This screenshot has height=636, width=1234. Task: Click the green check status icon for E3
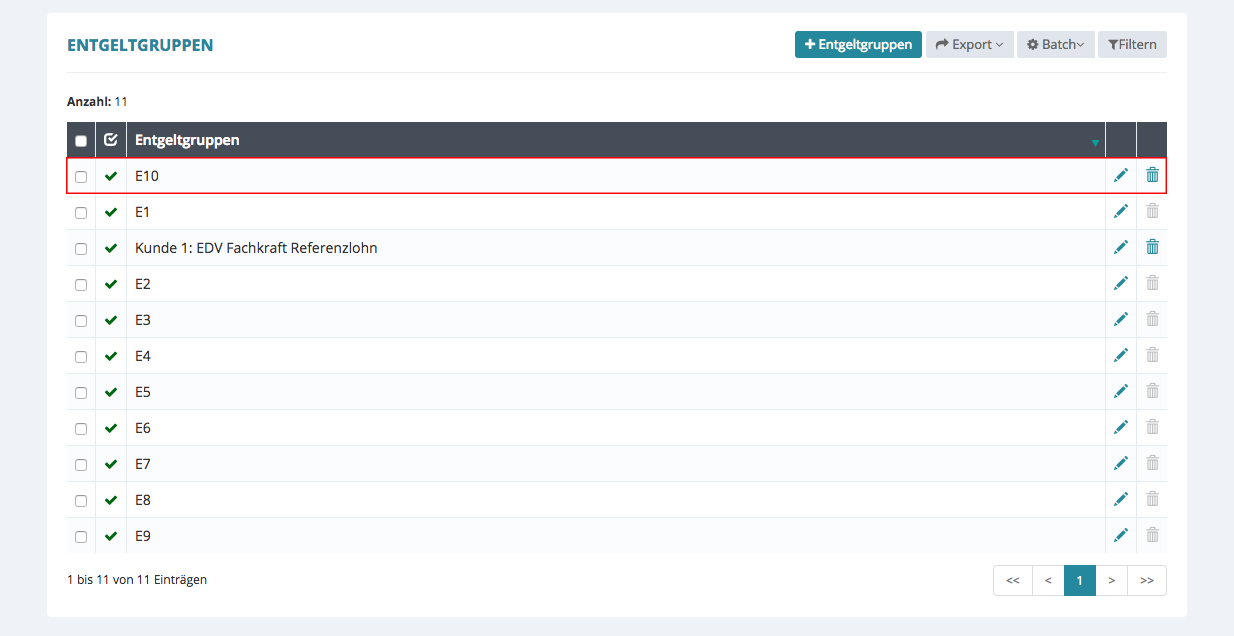click(111, 320)
